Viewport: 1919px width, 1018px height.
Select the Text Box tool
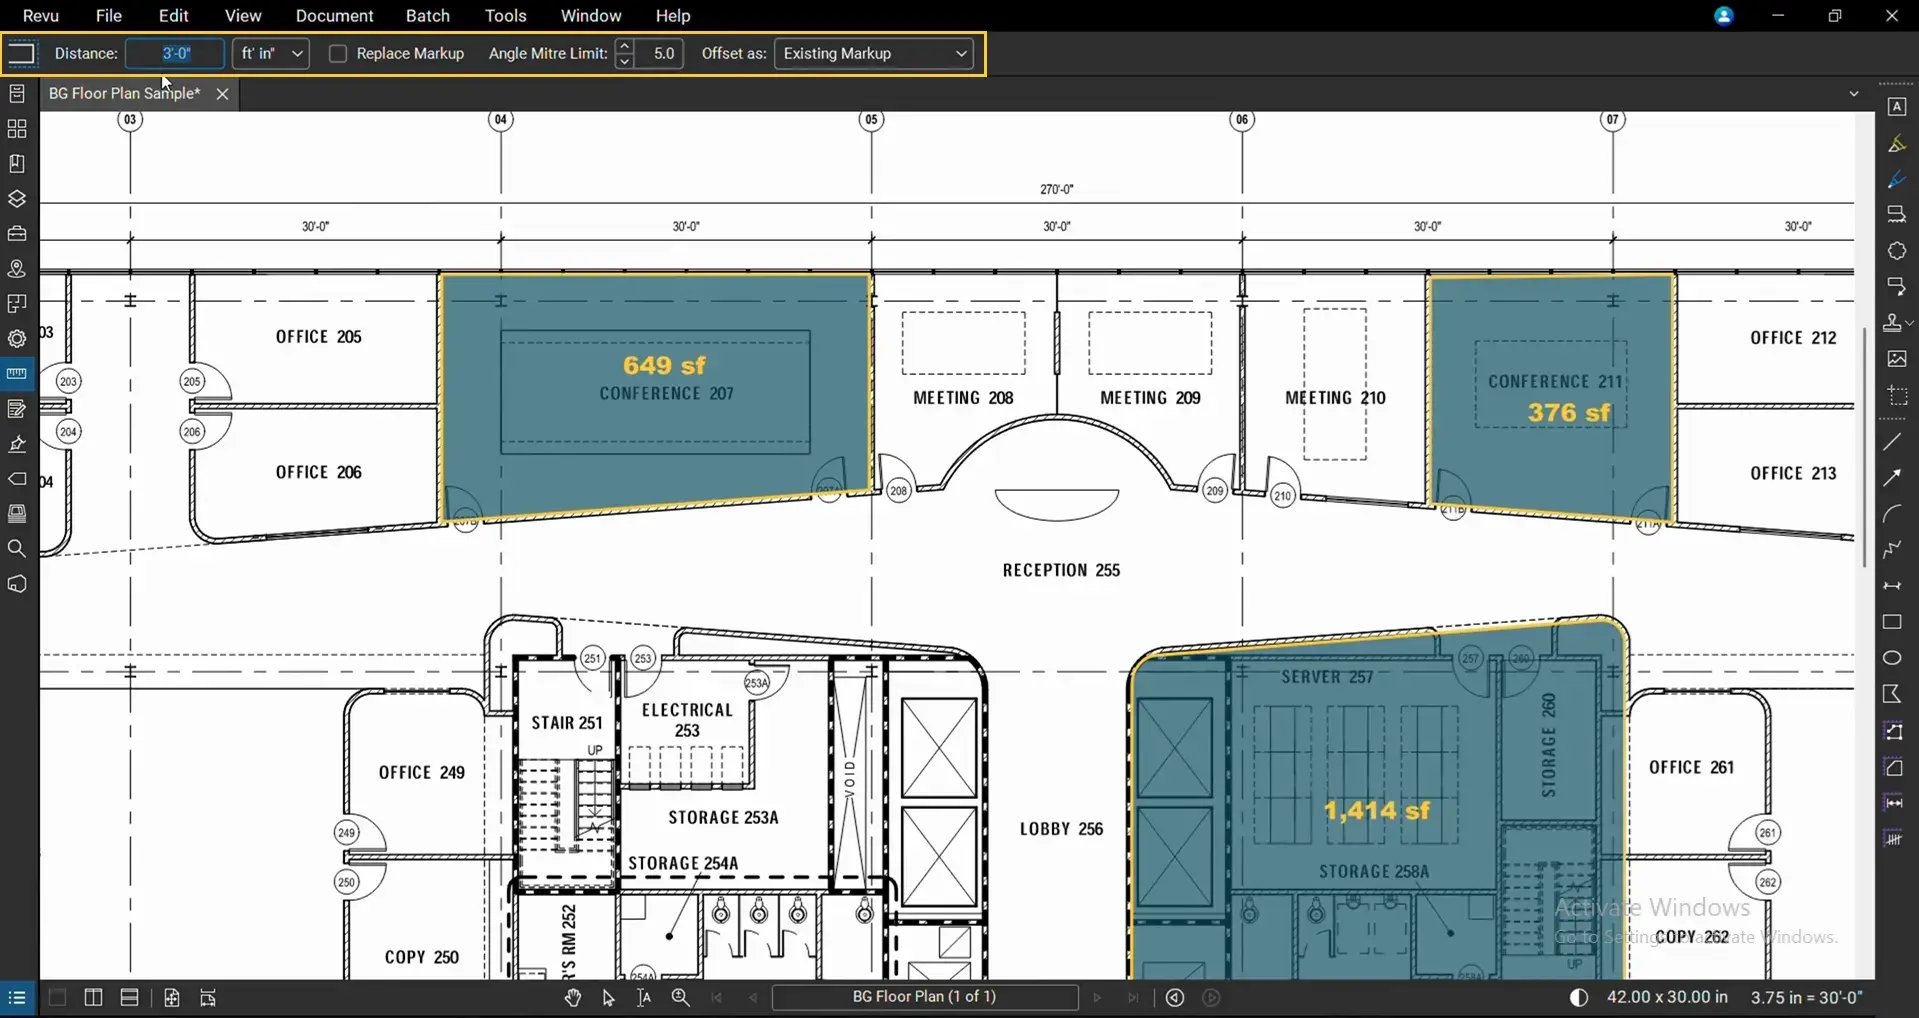click(x=1897, y=107)
